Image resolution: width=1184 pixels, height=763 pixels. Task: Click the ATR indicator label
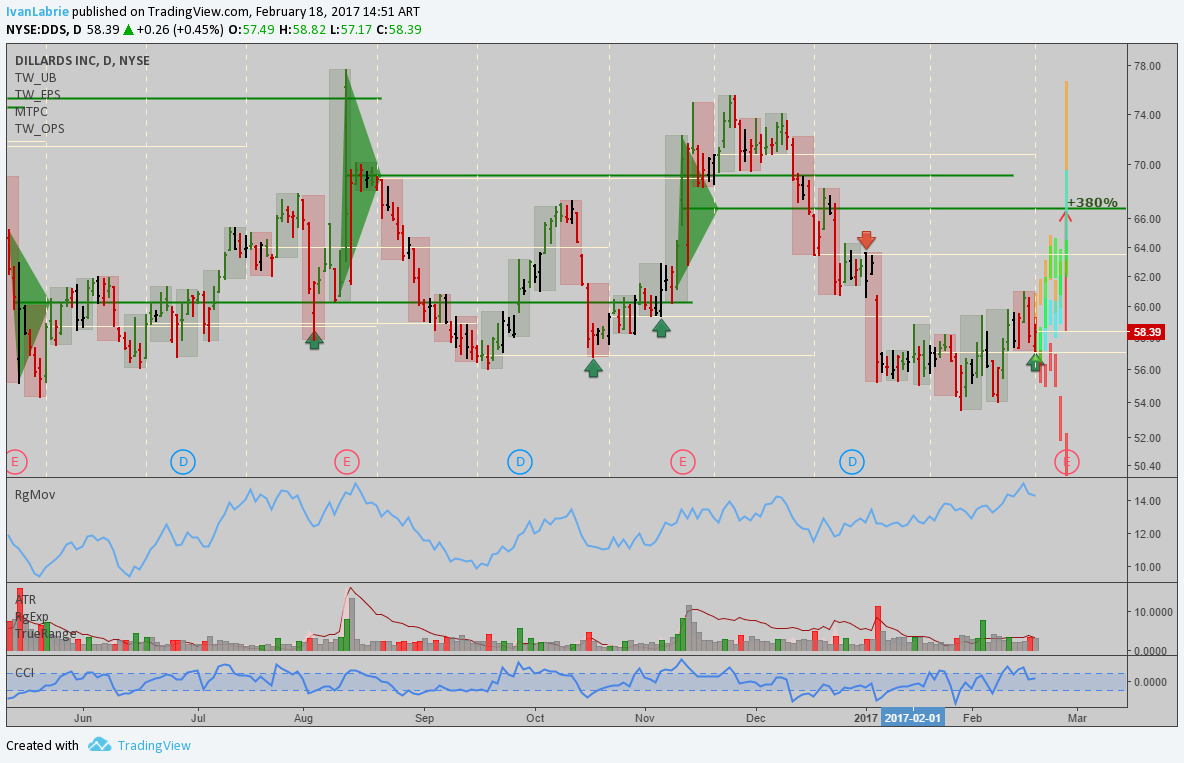tap(26, 600)
